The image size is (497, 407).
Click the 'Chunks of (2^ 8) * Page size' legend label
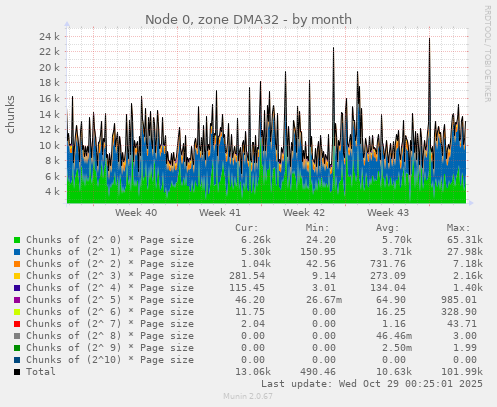click(110, 336)
